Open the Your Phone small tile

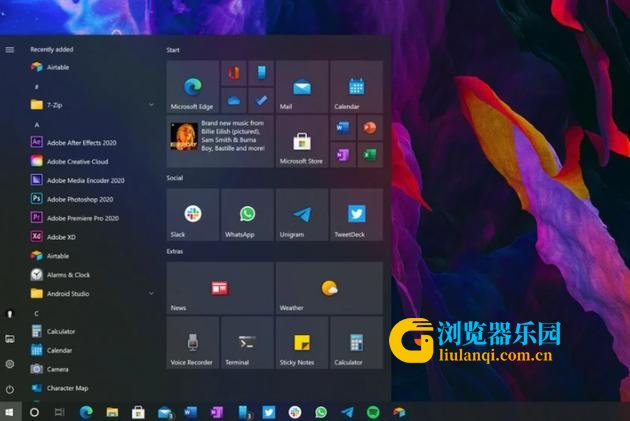tap(261, 73)
